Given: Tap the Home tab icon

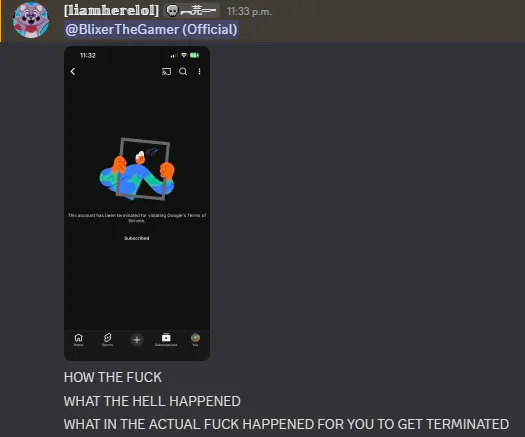Looking at the screenshot, I should coord(78,339).
